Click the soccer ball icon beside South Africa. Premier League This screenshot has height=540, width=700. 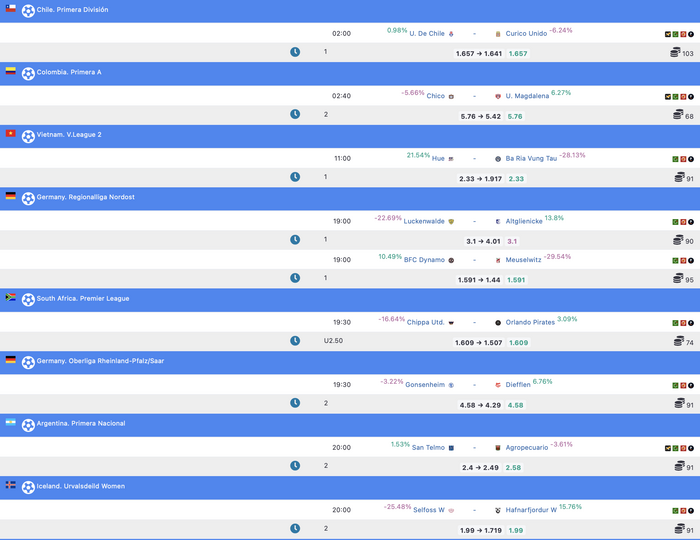(28, 300)
